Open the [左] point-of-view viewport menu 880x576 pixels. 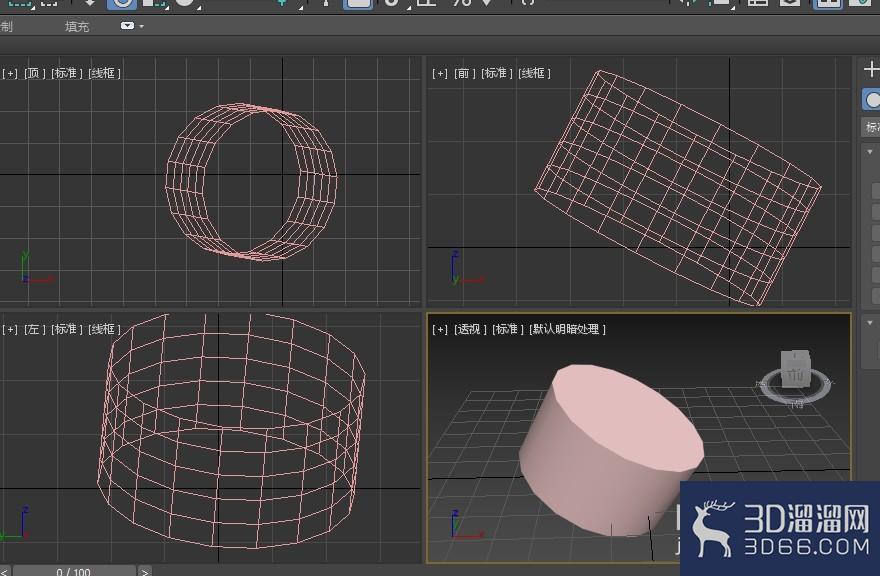click(35, 329)
